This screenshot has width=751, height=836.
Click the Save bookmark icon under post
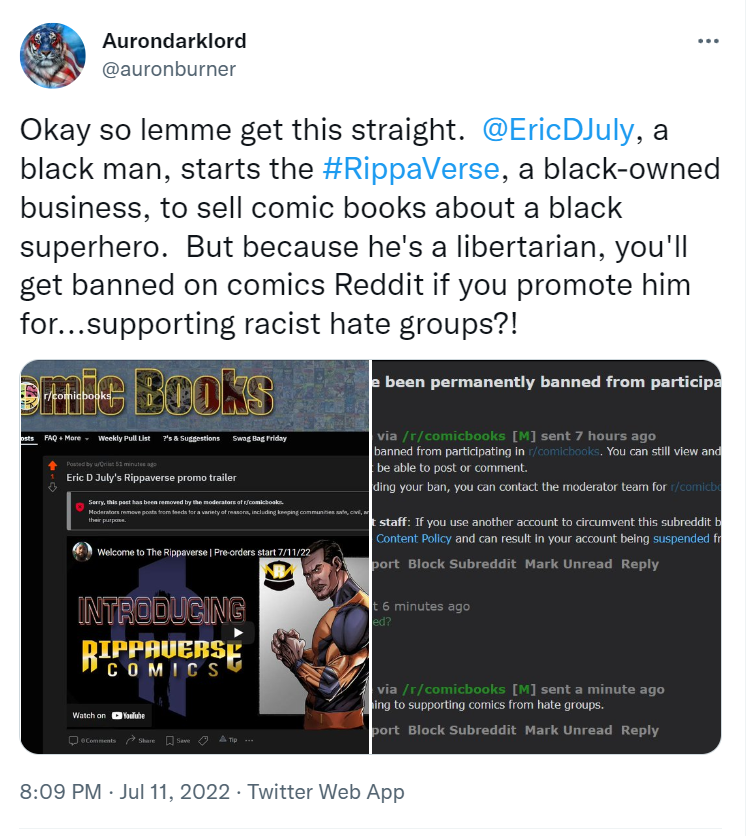169,741
